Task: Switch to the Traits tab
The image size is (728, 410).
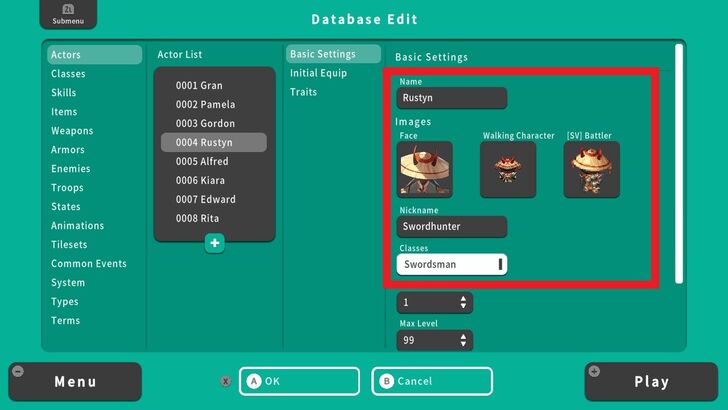Action: click(x=304, y=92)
